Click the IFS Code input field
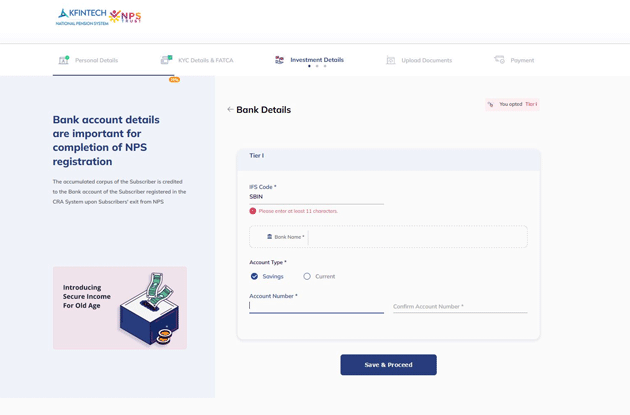Image resolution: width=630 pixels, height=415 pixels. tap(316, 197)
